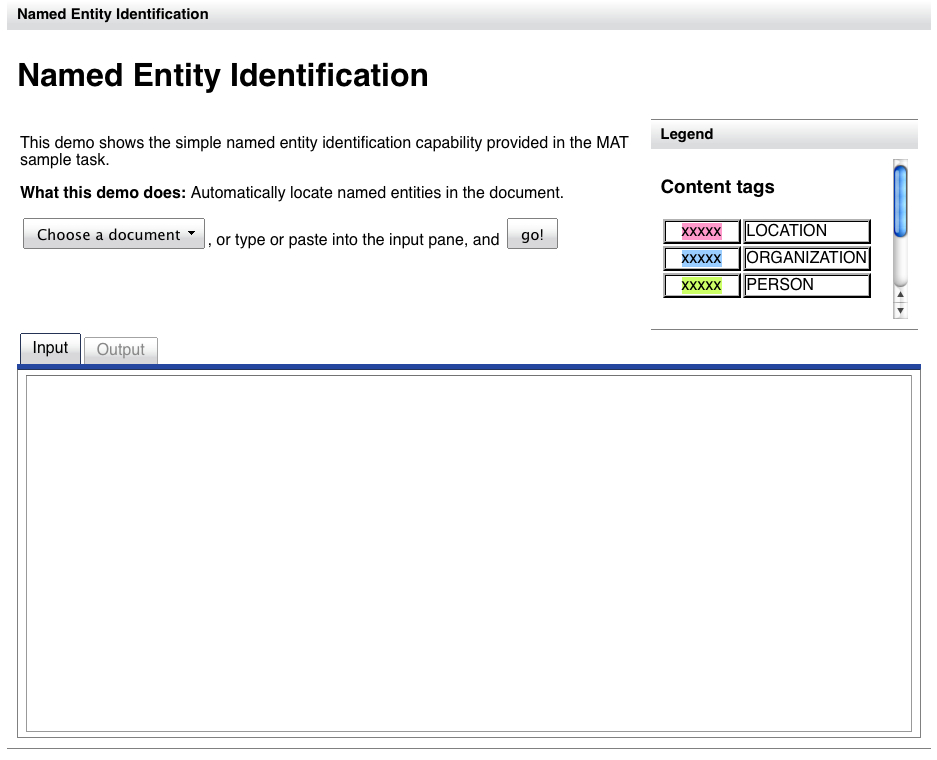
Task: Click the Legend panel header
Action: click(783, 134)
